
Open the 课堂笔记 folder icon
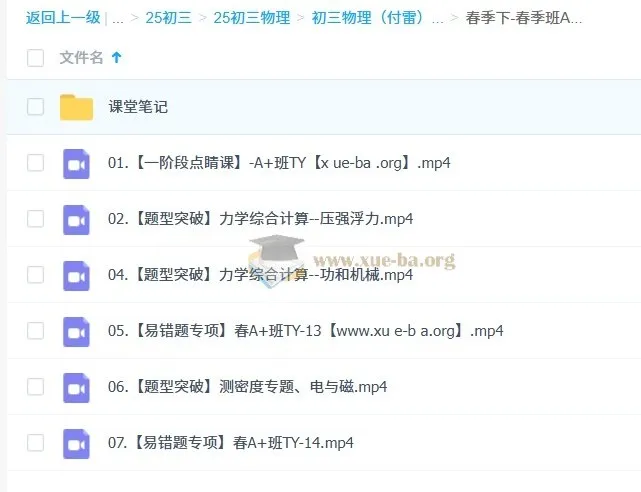pyautogui.click(x=76, y=107)
